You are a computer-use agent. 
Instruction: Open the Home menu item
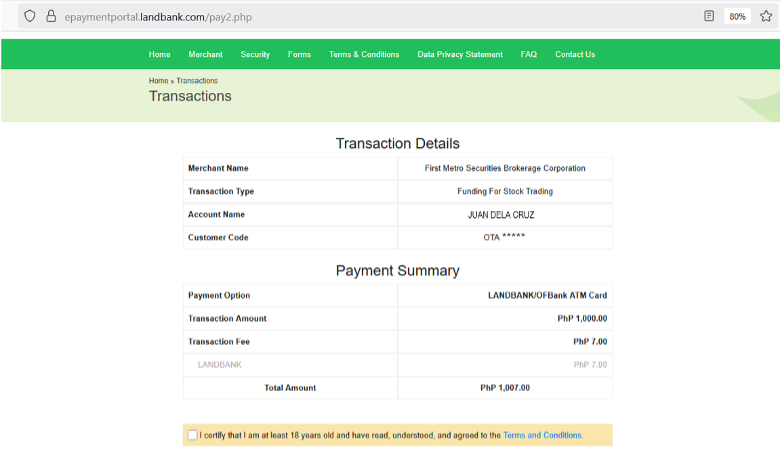click(x=159, y=54)
